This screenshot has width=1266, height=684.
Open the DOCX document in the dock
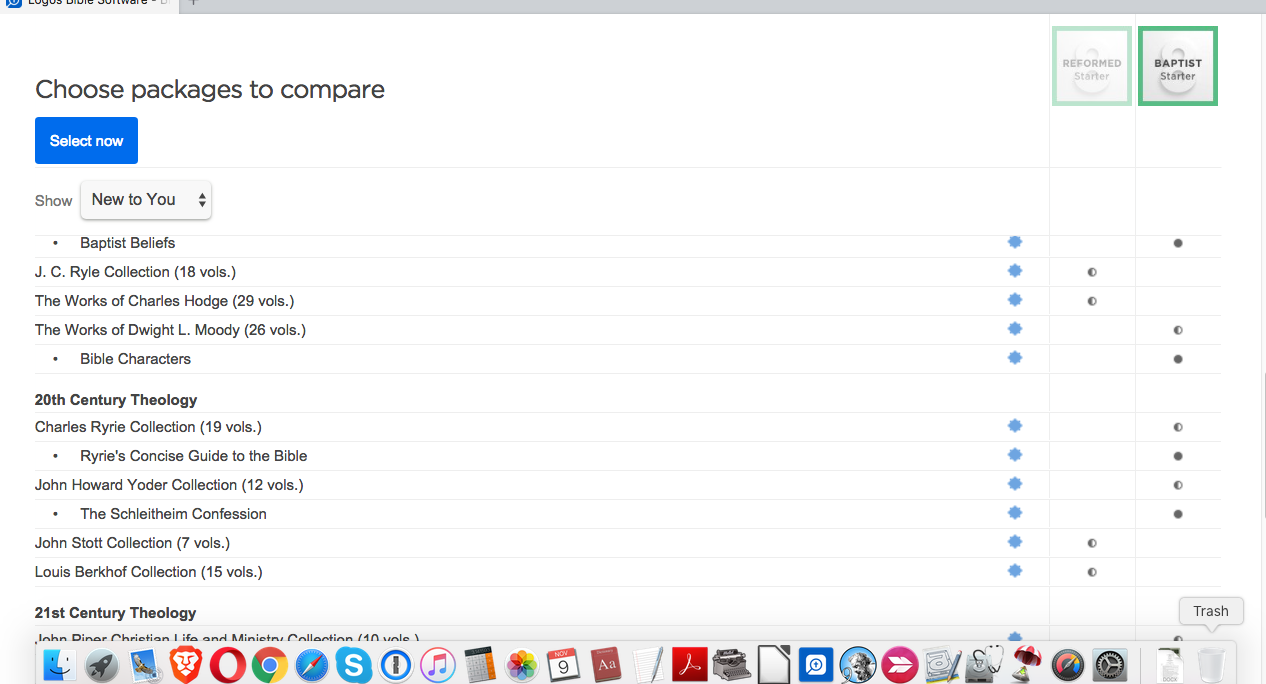tap(1169, 664)
